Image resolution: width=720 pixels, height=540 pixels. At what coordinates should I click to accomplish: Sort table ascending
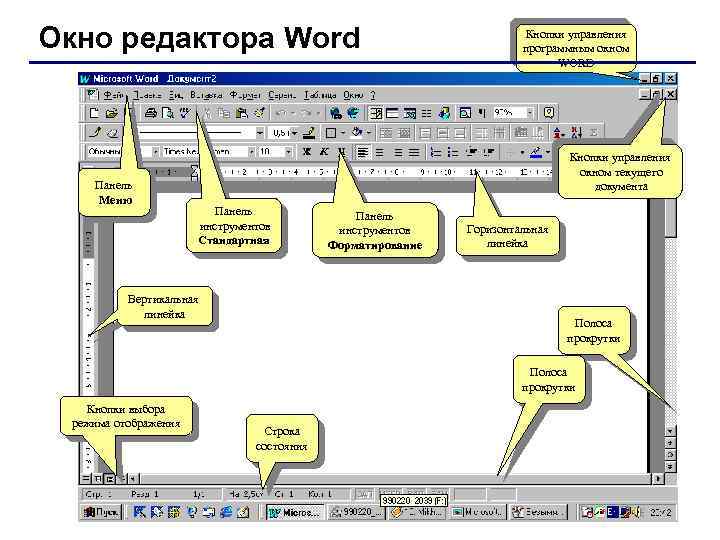[x=559, y=133]
